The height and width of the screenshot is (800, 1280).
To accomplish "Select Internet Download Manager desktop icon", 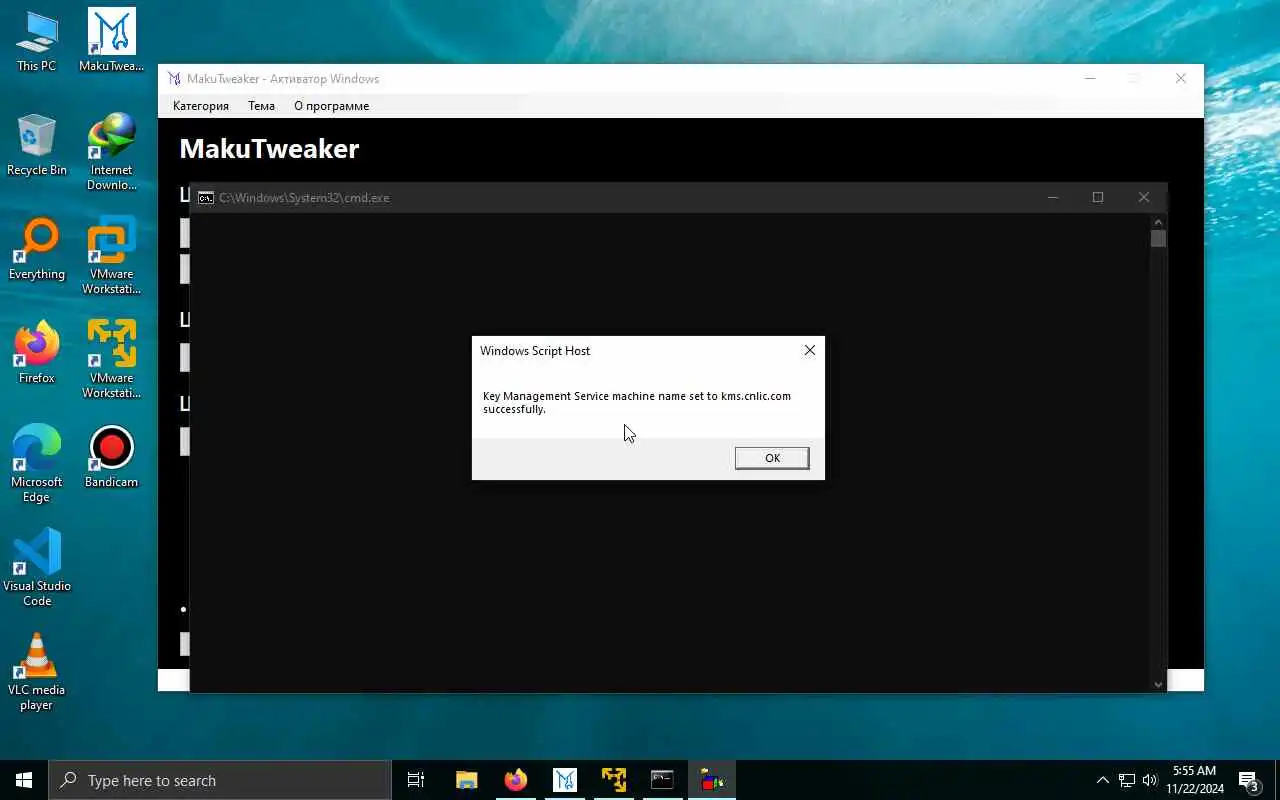I will (x=111, y=153).
